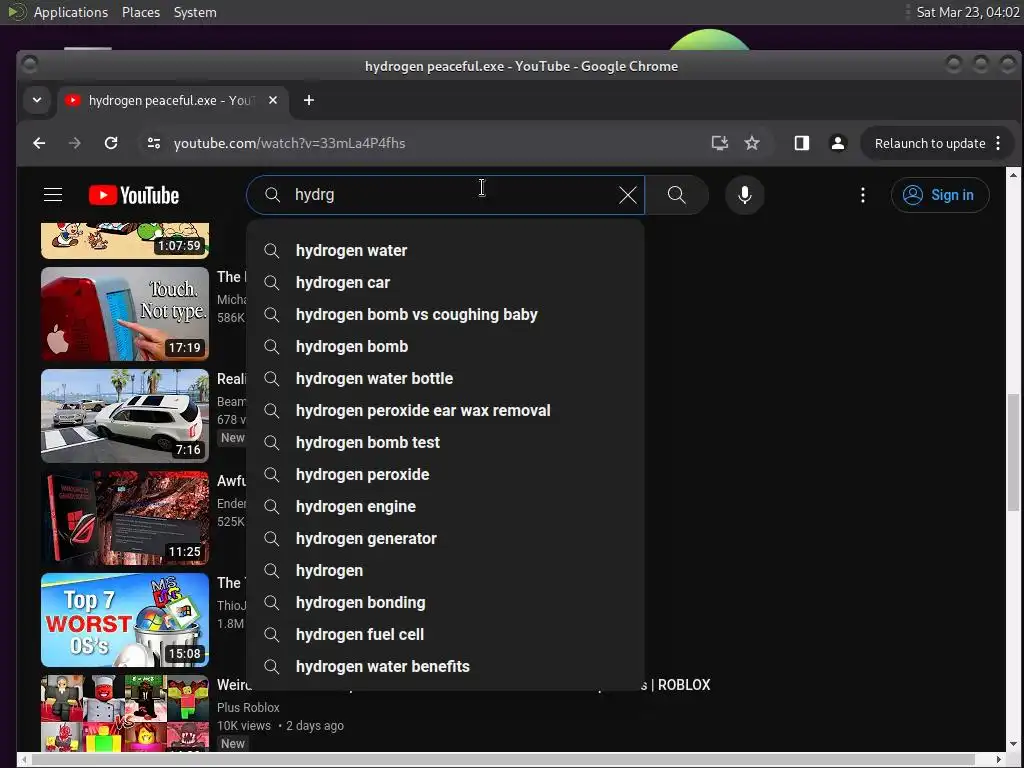The width and height of the screenshot is (1024, 768).
Task: Go back with the browser back arrow
Action: (39, 143)
